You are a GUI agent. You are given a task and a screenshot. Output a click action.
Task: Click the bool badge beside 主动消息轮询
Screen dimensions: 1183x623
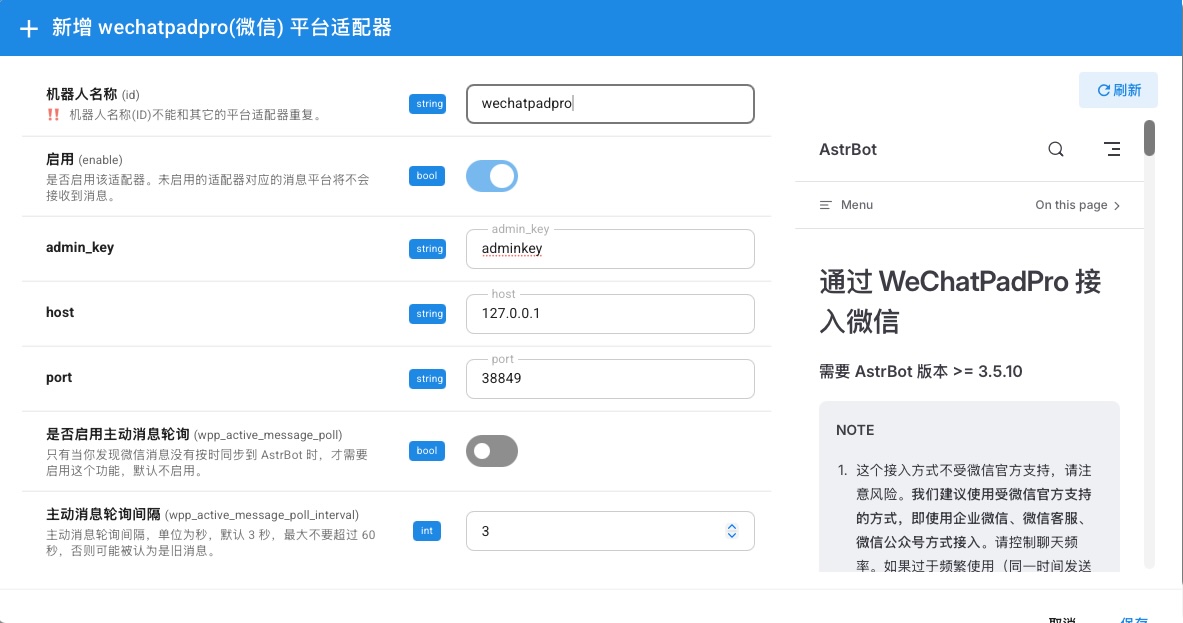[426, 451]
